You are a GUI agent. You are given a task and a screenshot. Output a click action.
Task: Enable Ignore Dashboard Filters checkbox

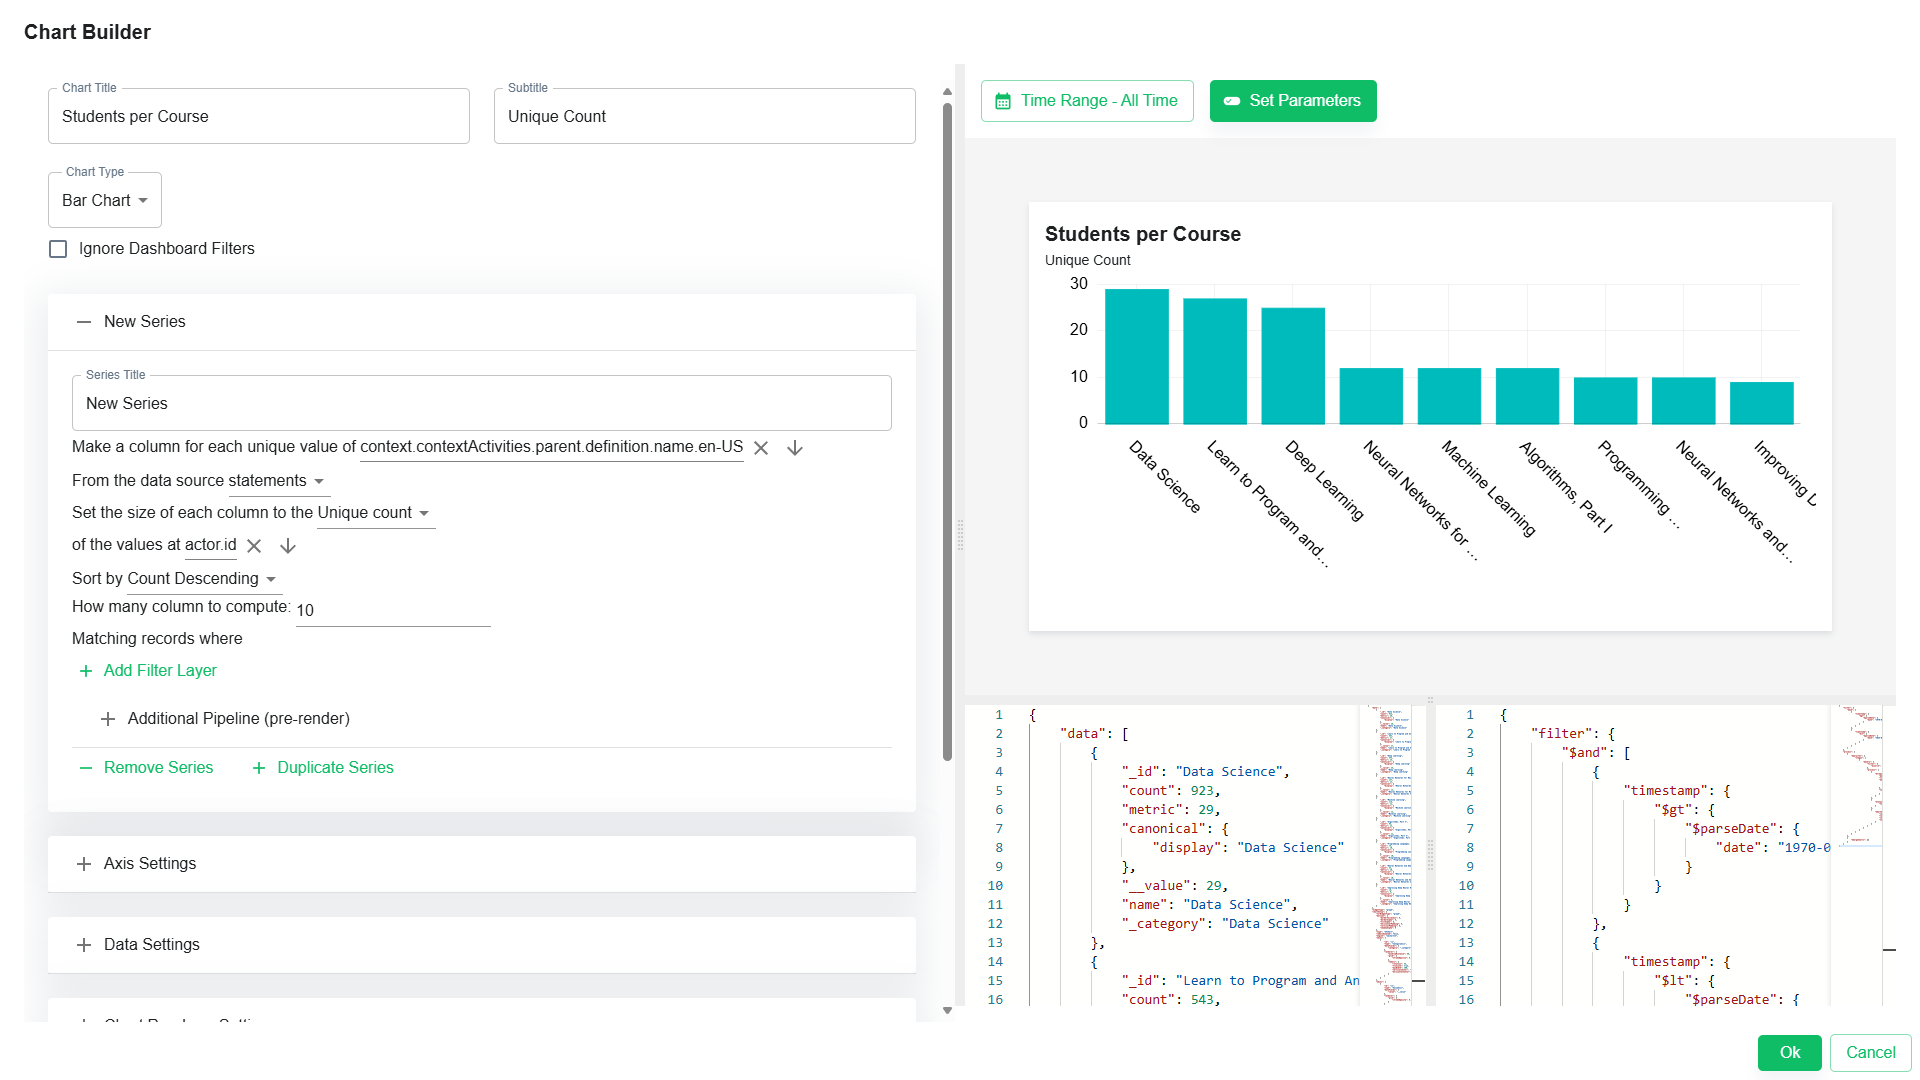58,249
